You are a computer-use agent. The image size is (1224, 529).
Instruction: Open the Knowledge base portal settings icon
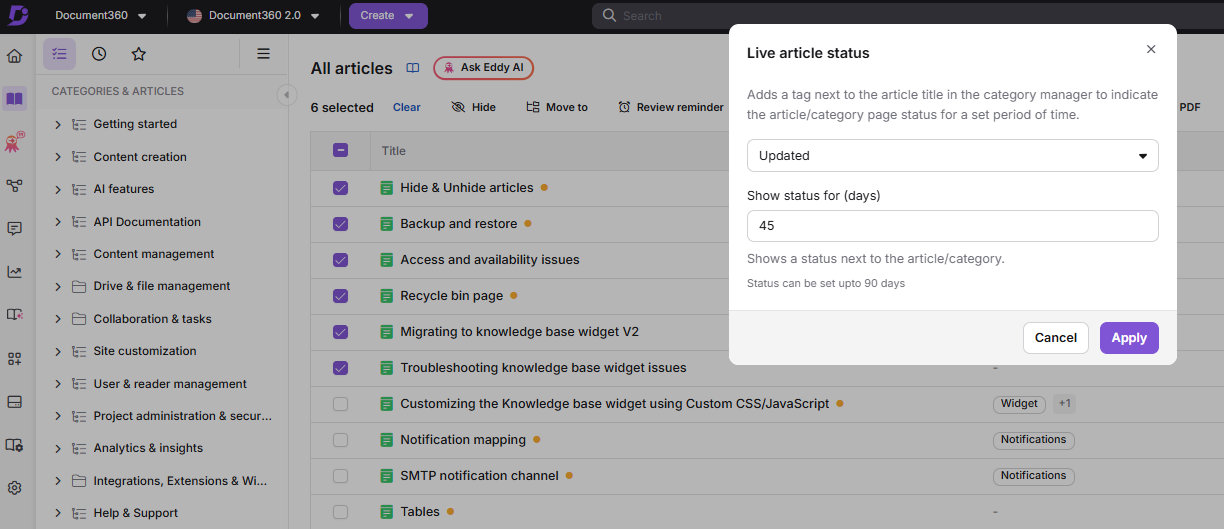click(x=14, y=445)
